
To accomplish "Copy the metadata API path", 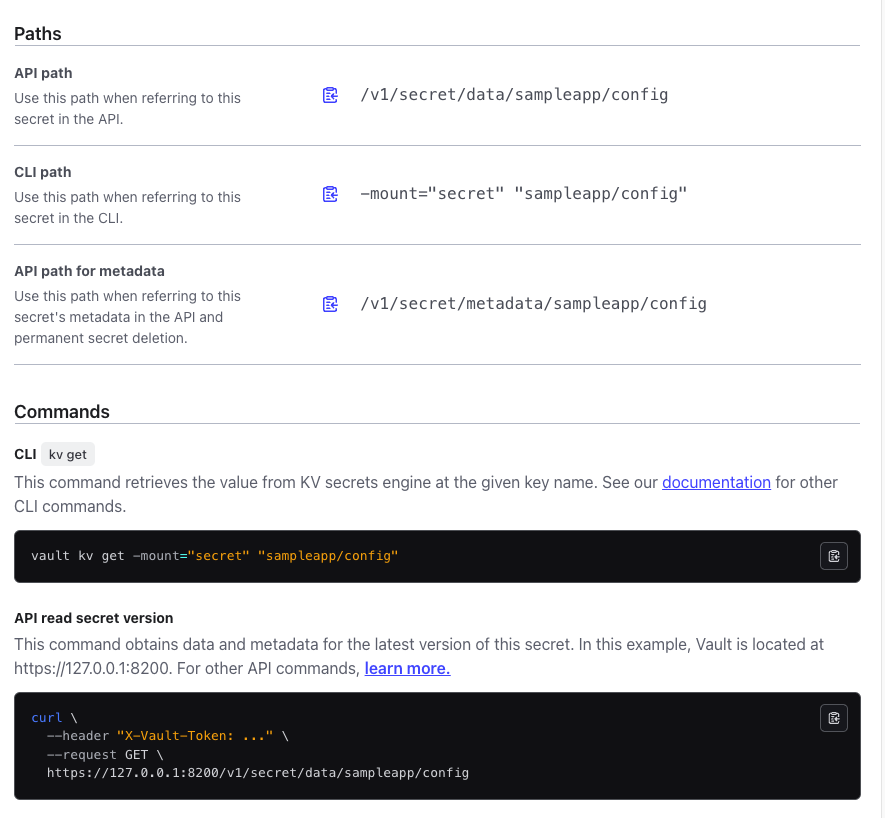I will 330,304.
